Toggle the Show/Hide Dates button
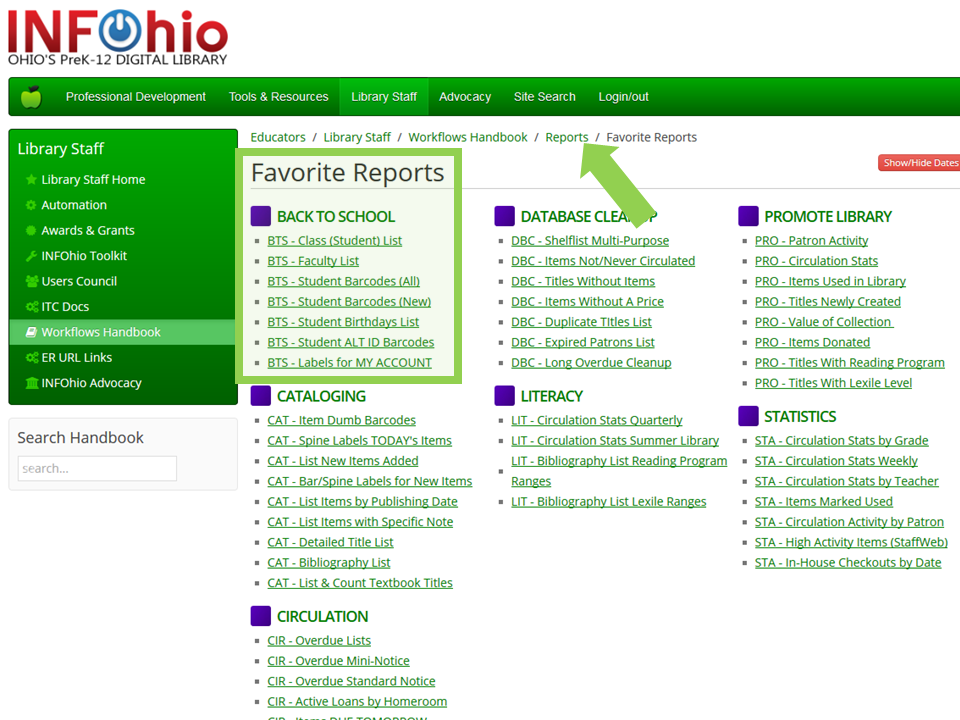Screen dimensions: 960x720 point(920,163)
